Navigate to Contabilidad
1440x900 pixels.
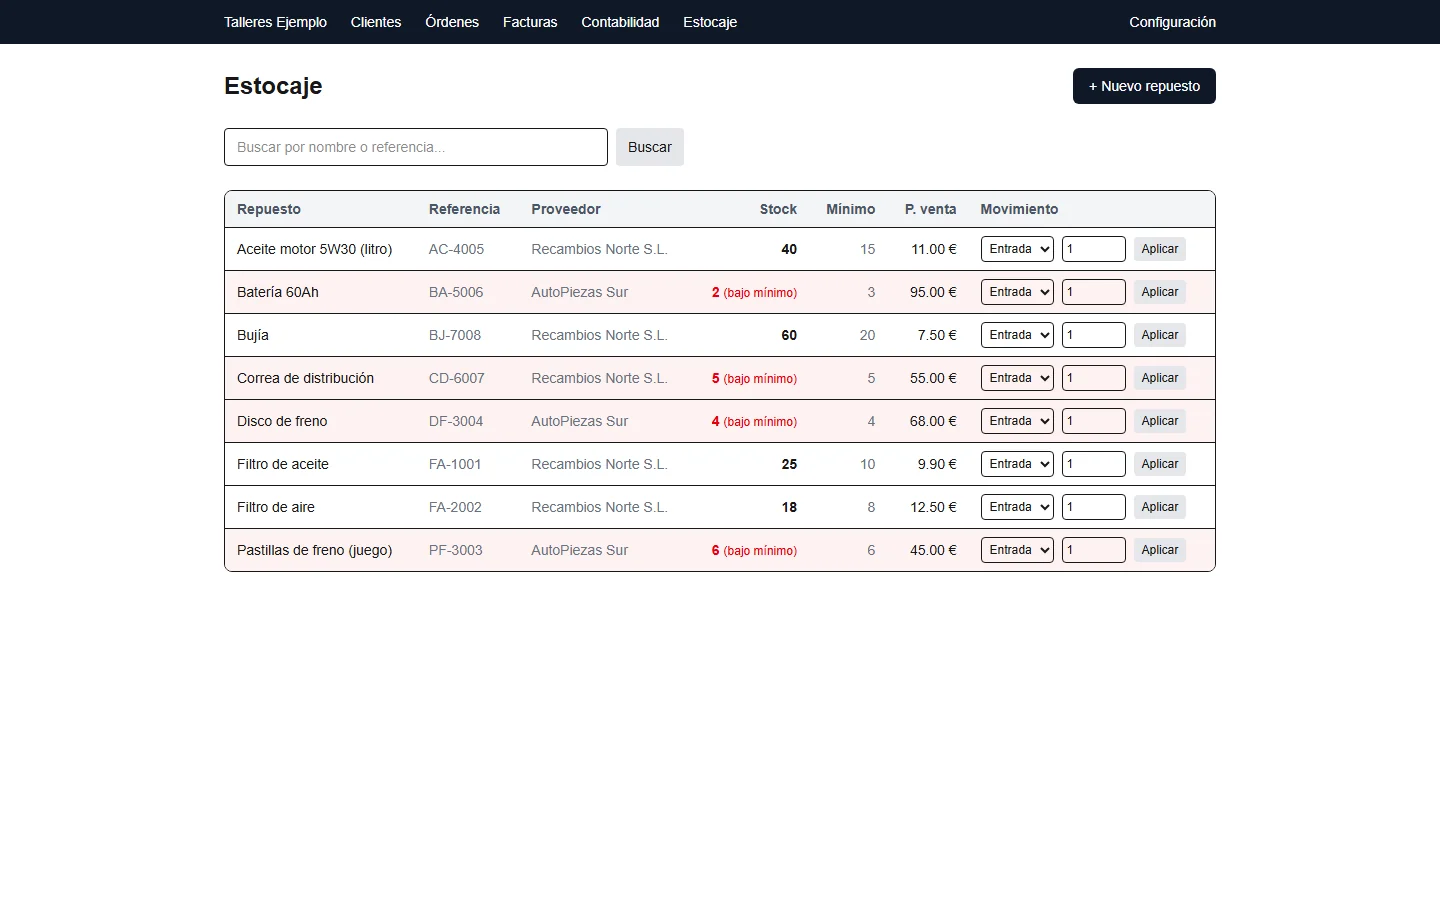pos(620,22)
